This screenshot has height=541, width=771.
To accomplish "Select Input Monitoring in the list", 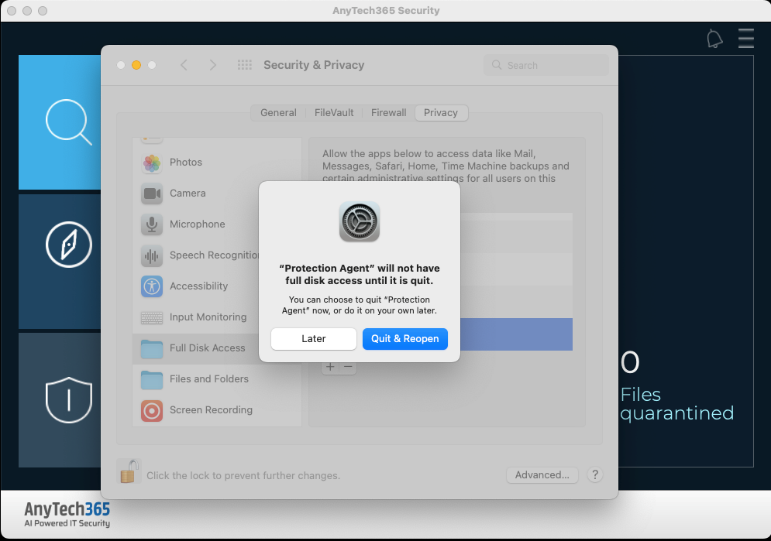I will [x=217, y=318].
